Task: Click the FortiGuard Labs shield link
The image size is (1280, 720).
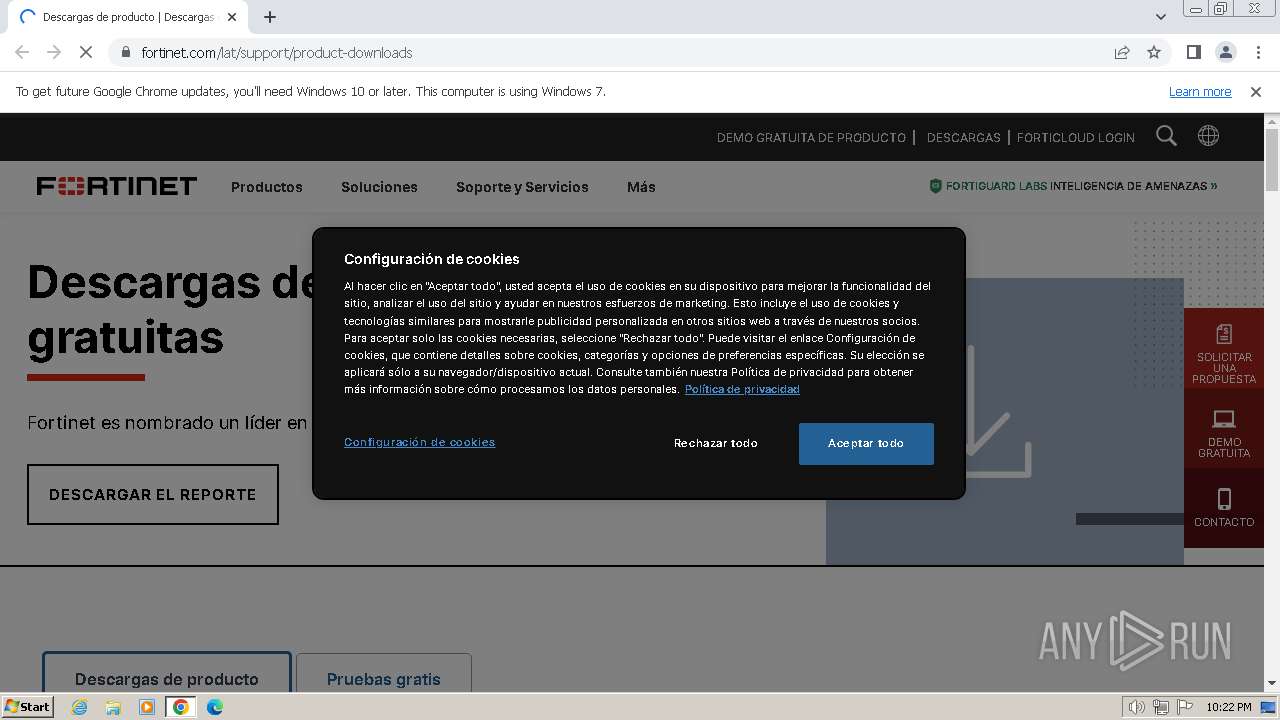Action: coord(1073,186)
